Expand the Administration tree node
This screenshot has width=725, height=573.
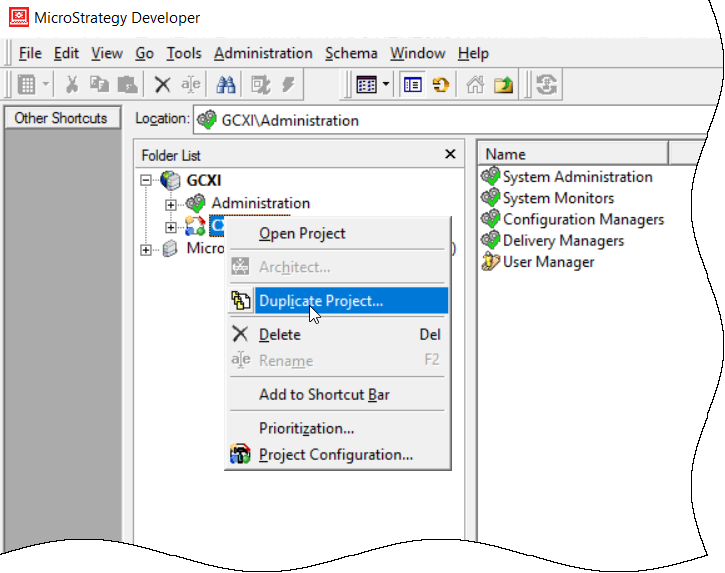[x=171, y=204]
